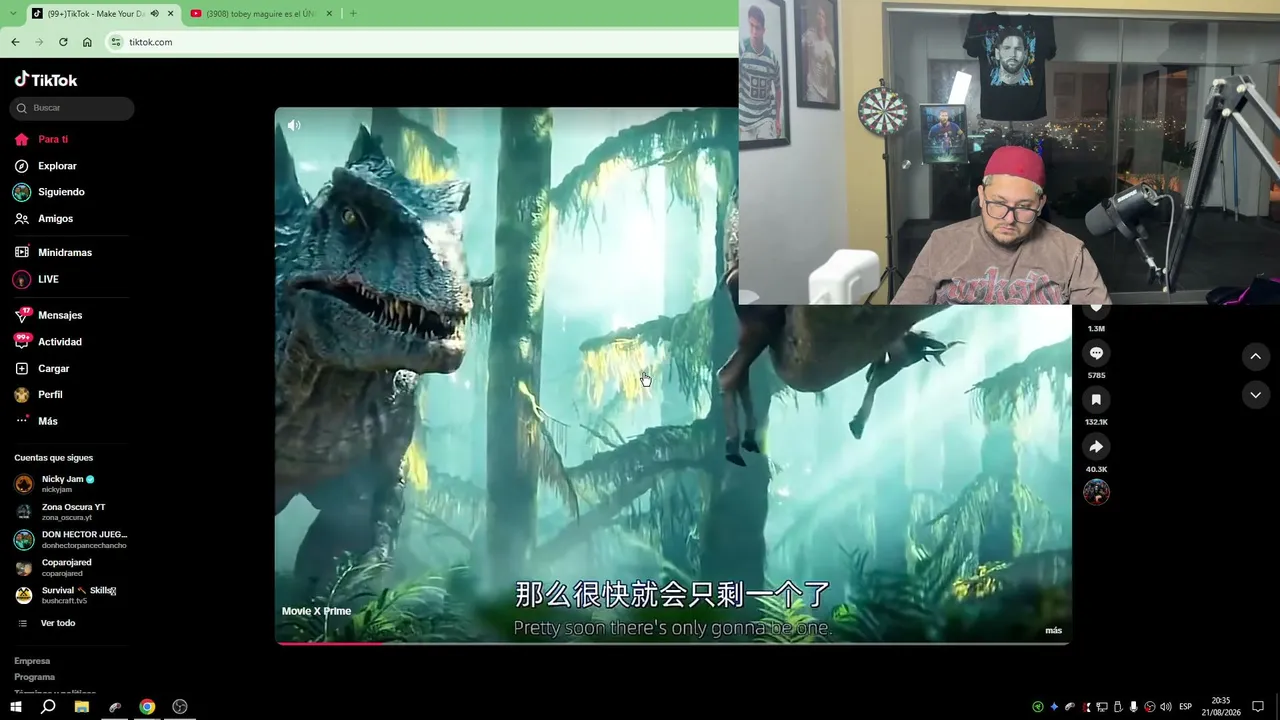Open the system volume control
The width and height of the screenshot is (1280, 720).
coord(1166,707)
